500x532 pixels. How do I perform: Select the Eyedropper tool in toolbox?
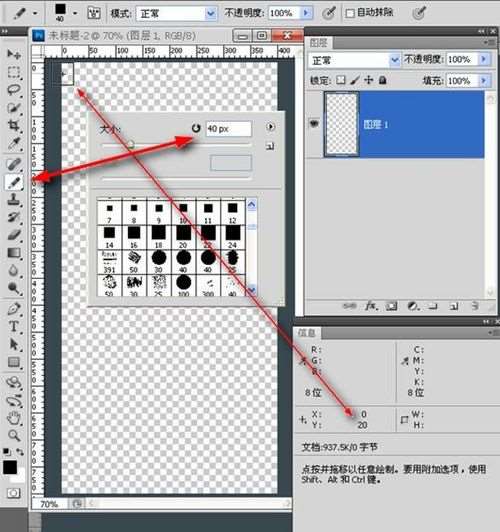click(14, 144)
